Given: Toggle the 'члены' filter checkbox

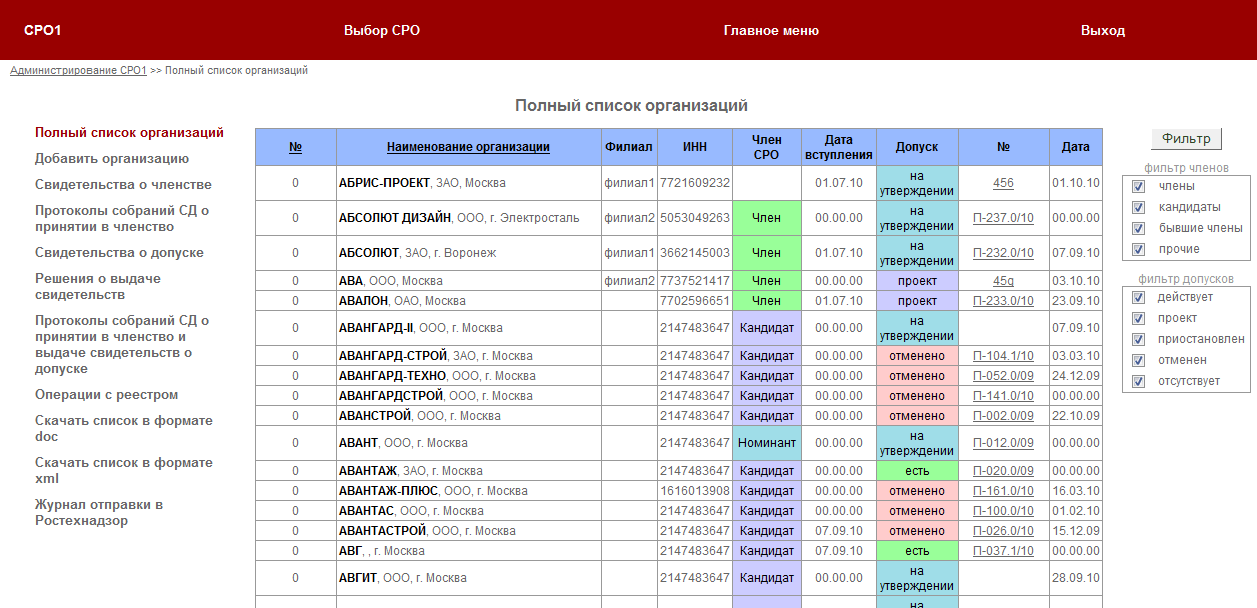Looking at the screenshot, I should click(x=1138, y=186).
